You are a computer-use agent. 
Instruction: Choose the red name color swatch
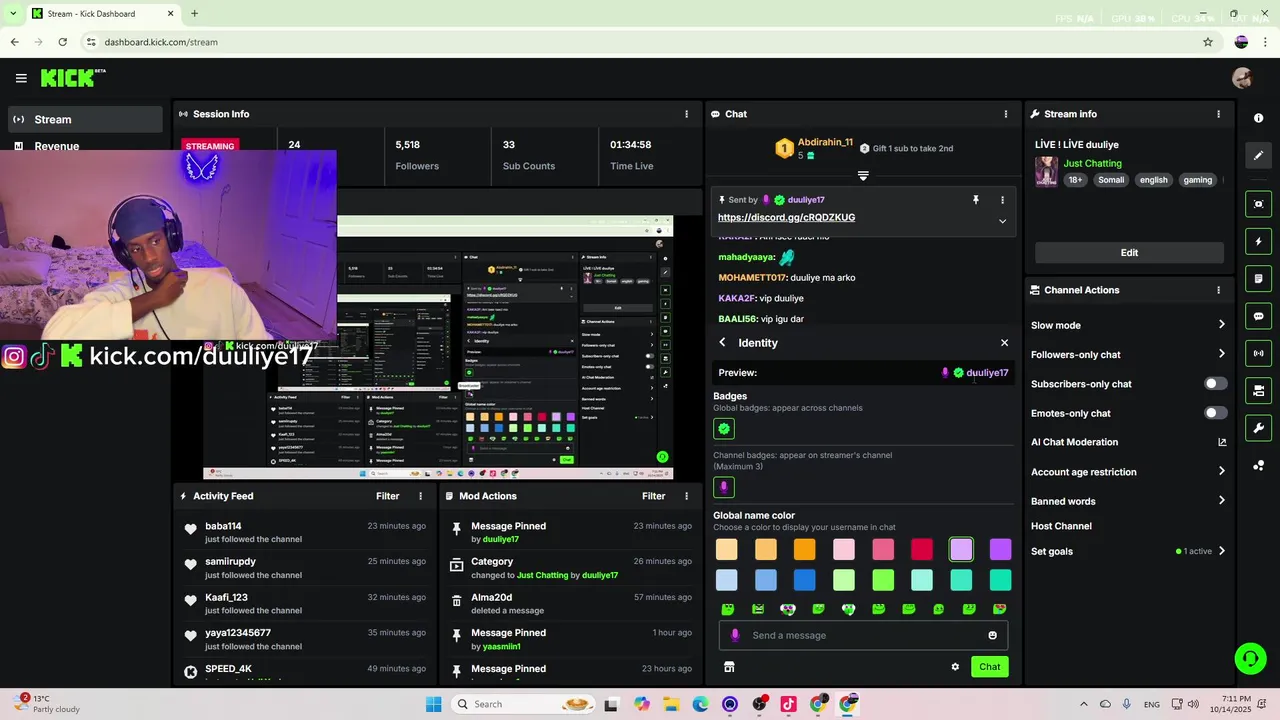click(x=922, y=549)
